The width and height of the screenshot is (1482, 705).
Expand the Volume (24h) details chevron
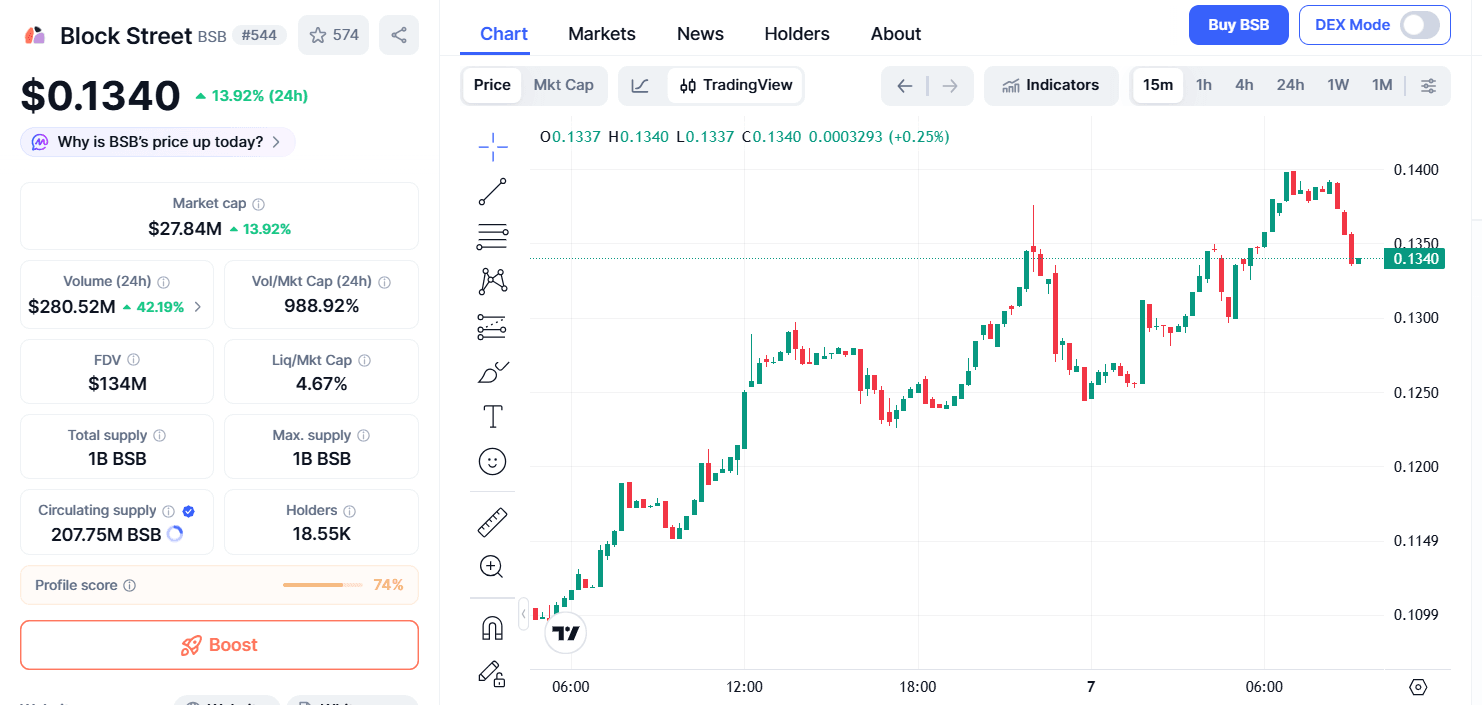(x=197, y=307)
